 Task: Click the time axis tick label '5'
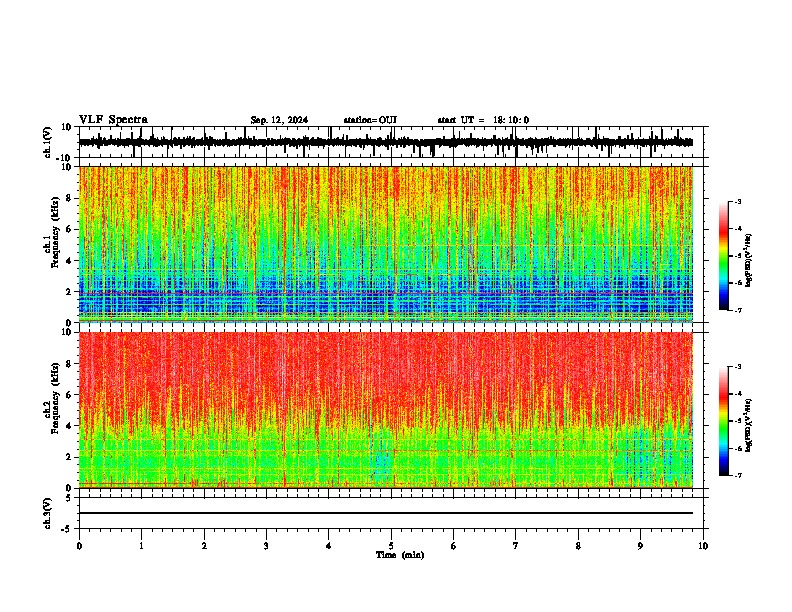(391, 546)
